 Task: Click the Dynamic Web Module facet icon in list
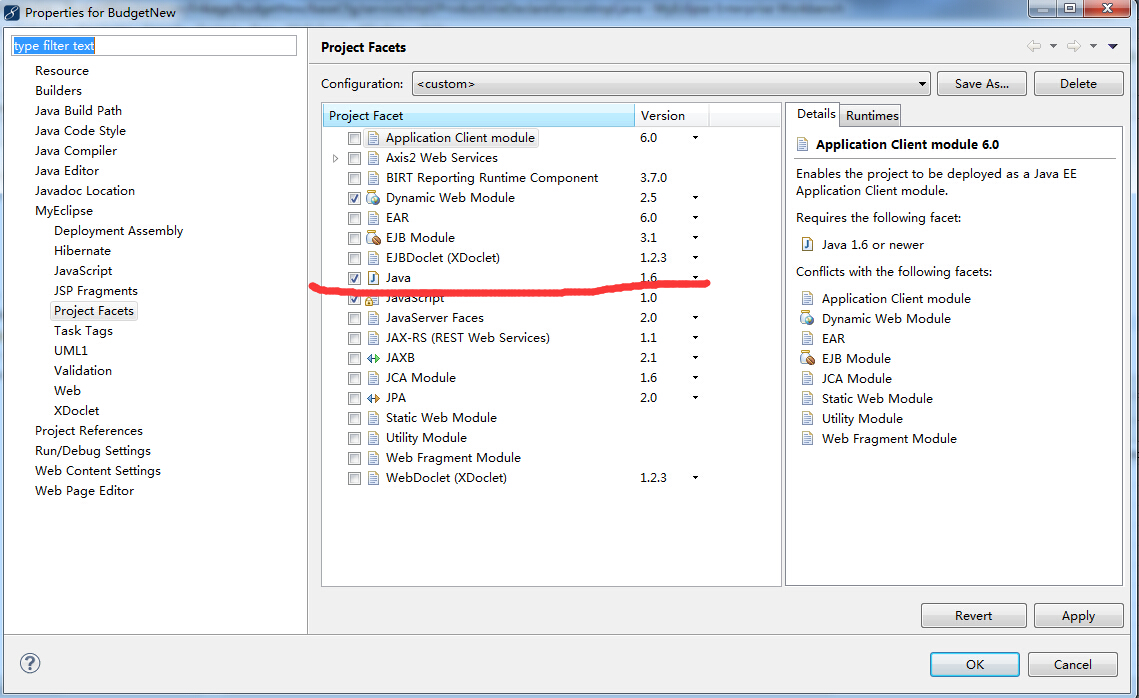coord(373,198)
